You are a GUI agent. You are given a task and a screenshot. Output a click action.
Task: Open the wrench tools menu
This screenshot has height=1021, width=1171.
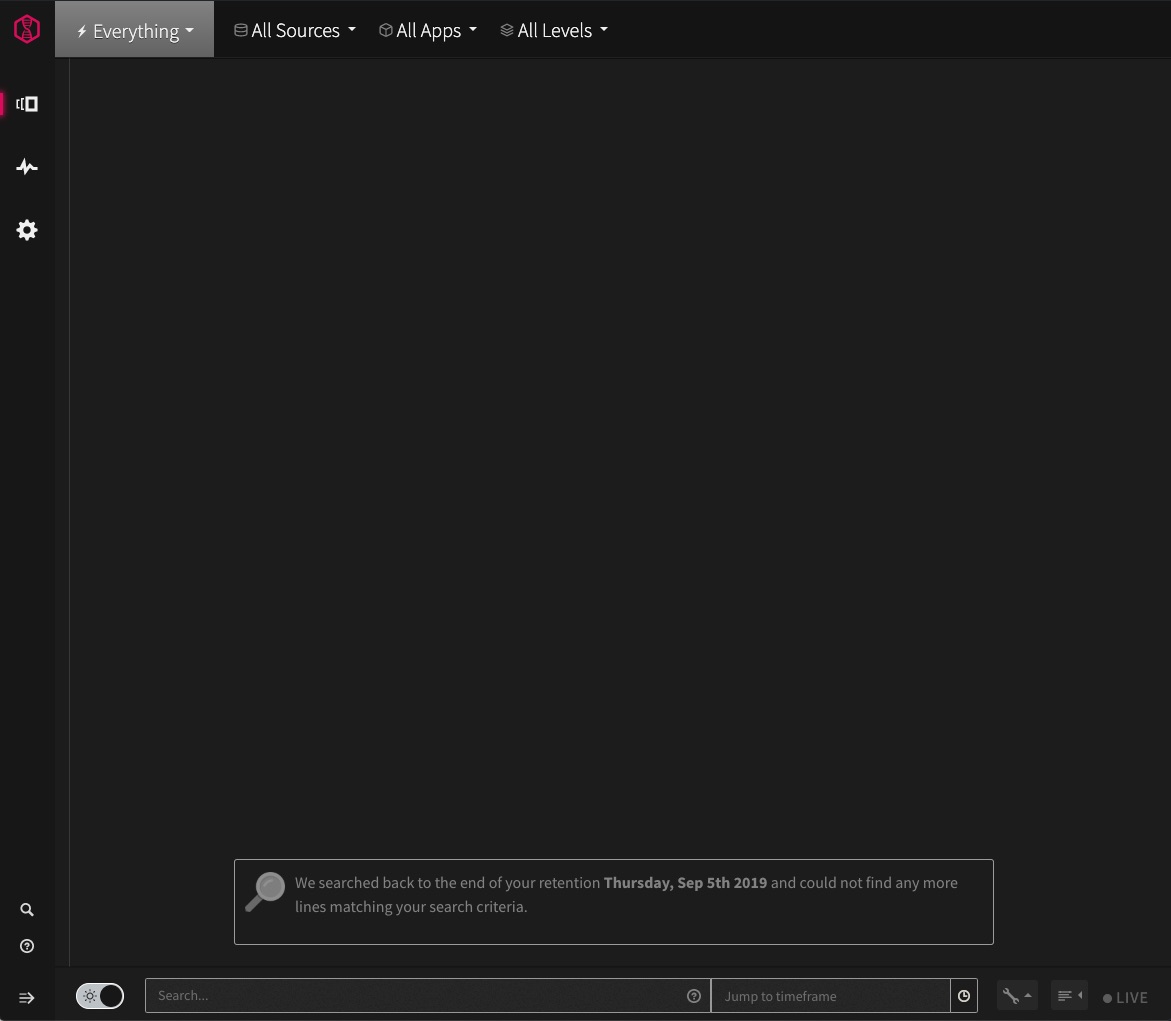pyautogui.click(x=1017, y=996)
